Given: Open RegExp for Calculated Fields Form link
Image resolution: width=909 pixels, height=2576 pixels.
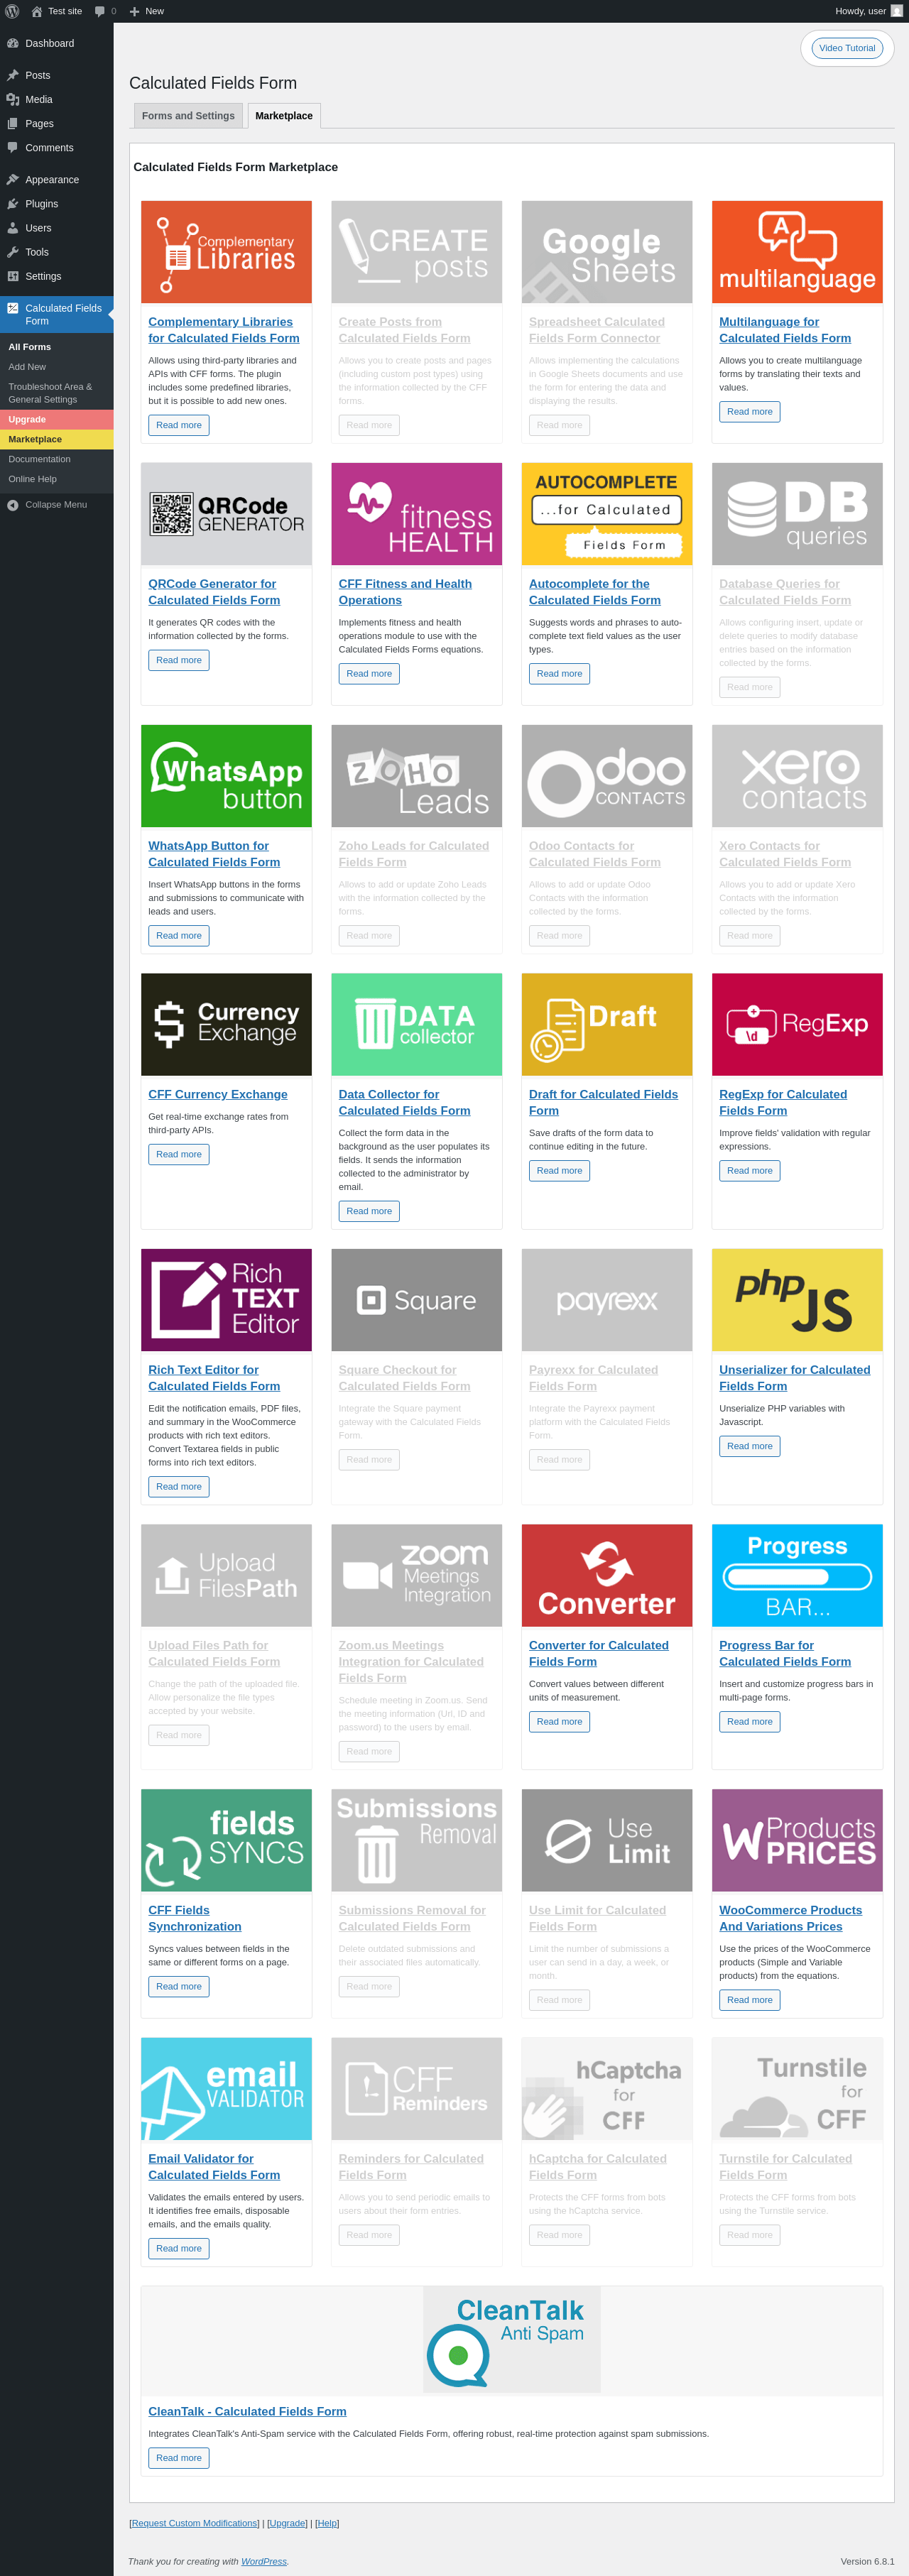Looking at the screenshot, I should pyautogui.click(x=783, y=1103).
